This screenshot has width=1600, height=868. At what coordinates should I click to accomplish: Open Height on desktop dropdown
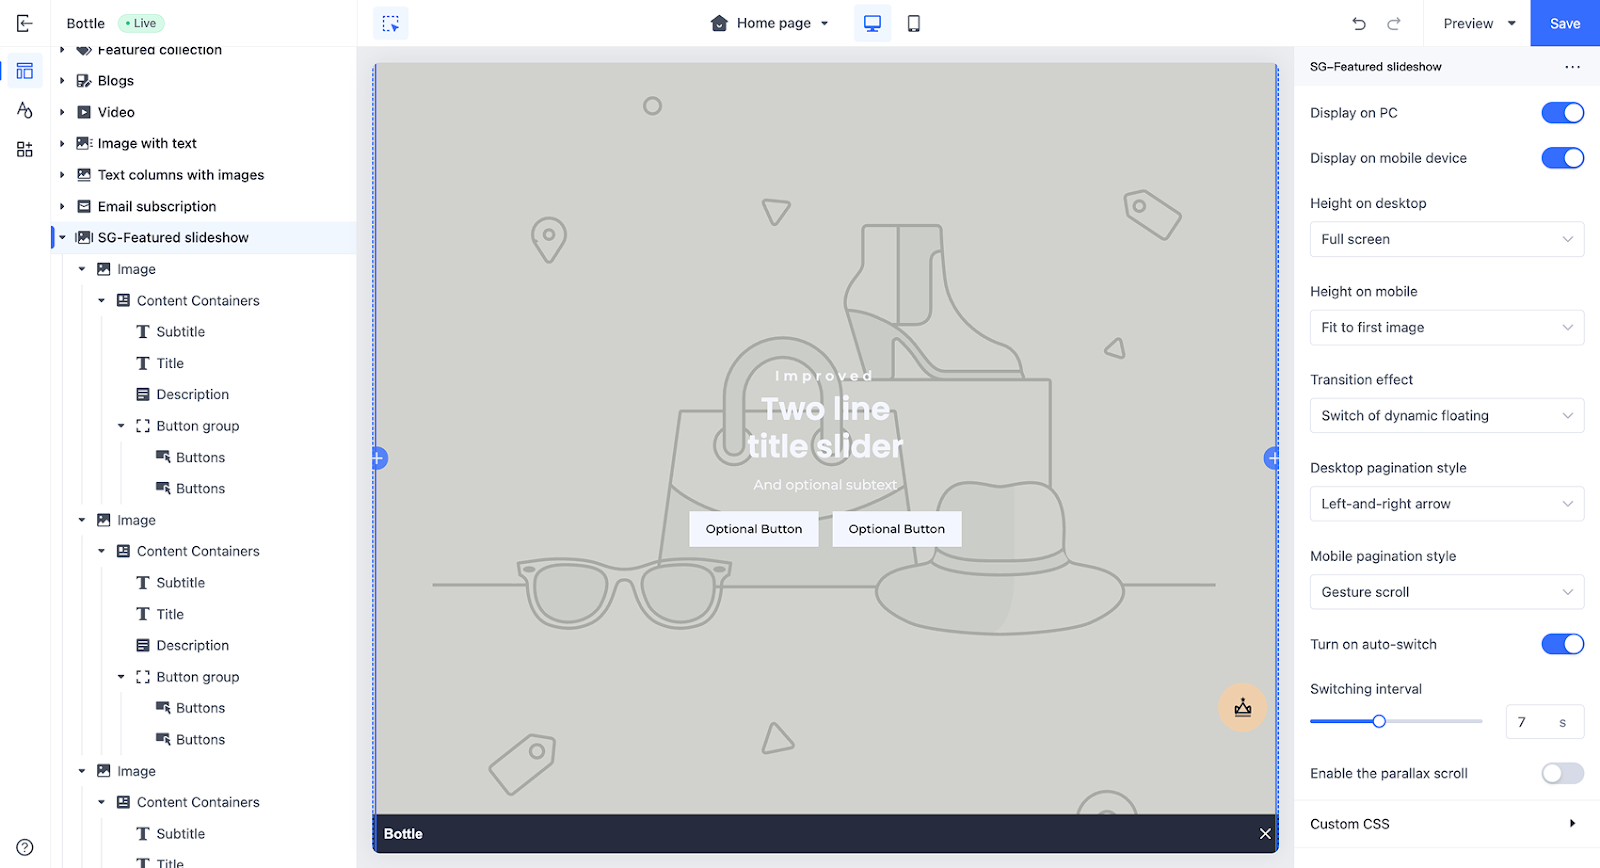(1447, 239)
